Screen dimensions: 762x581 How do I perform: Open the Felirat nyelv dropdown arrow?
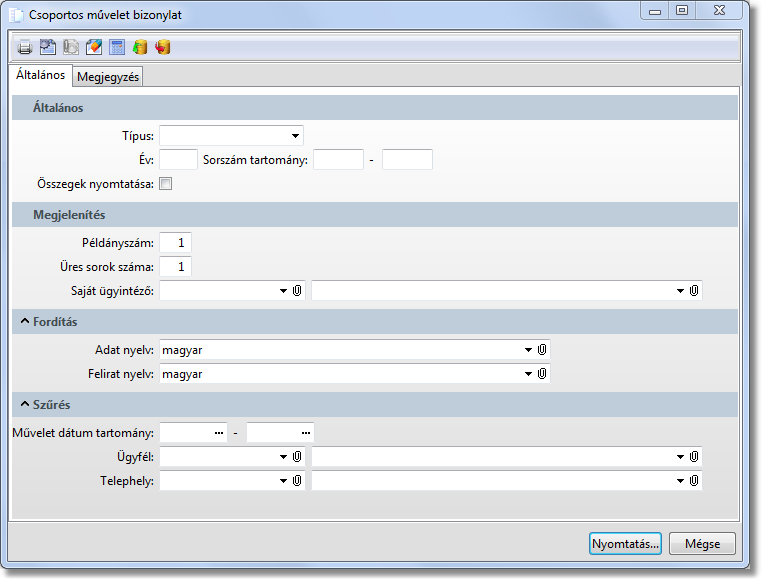tap(528, 374)
